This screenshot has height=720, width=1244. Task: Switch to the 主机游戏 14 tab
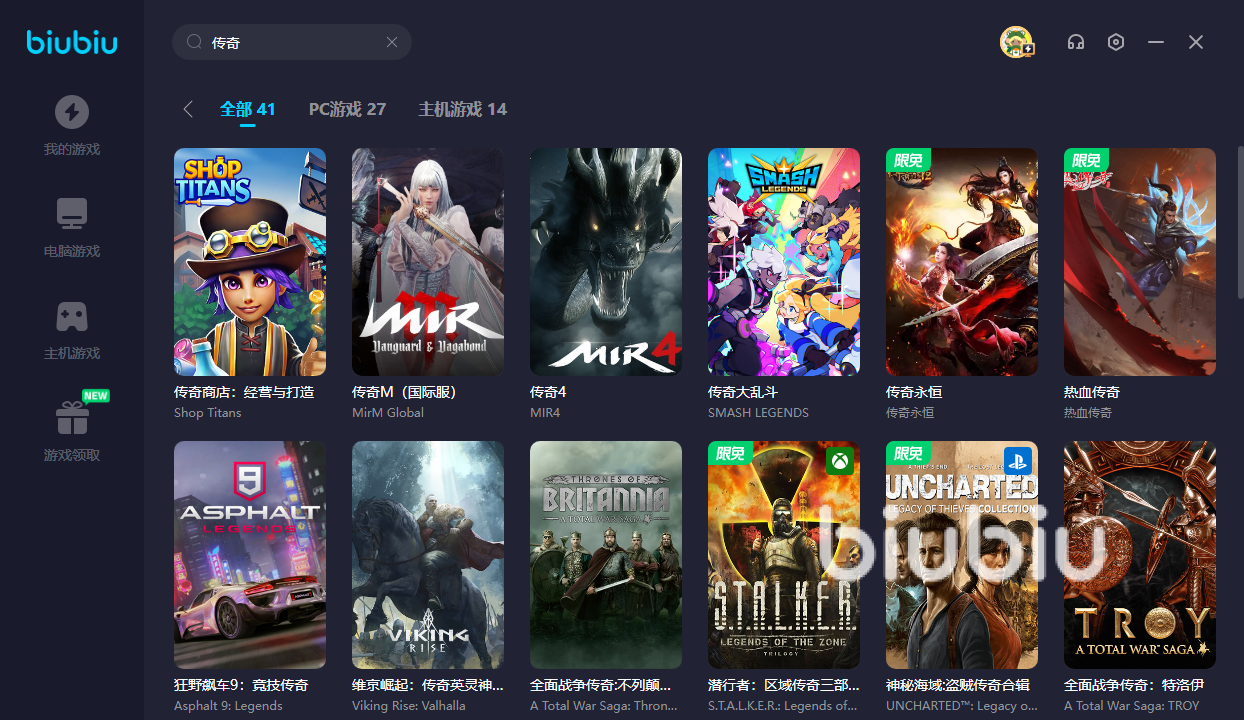tap(462, 109)
